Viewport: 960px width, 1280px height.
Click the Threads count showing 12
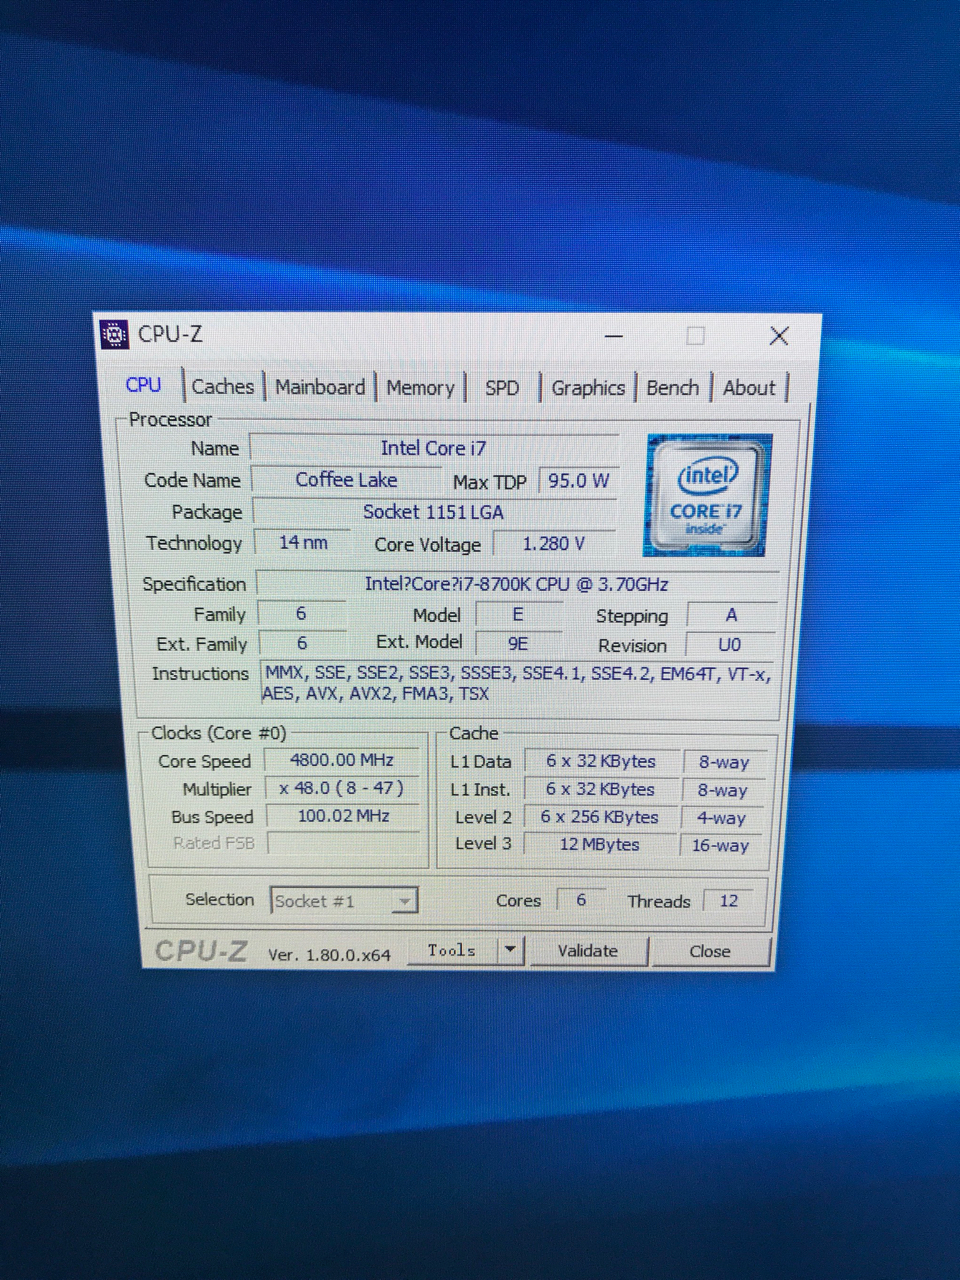[x=728, y=901]
